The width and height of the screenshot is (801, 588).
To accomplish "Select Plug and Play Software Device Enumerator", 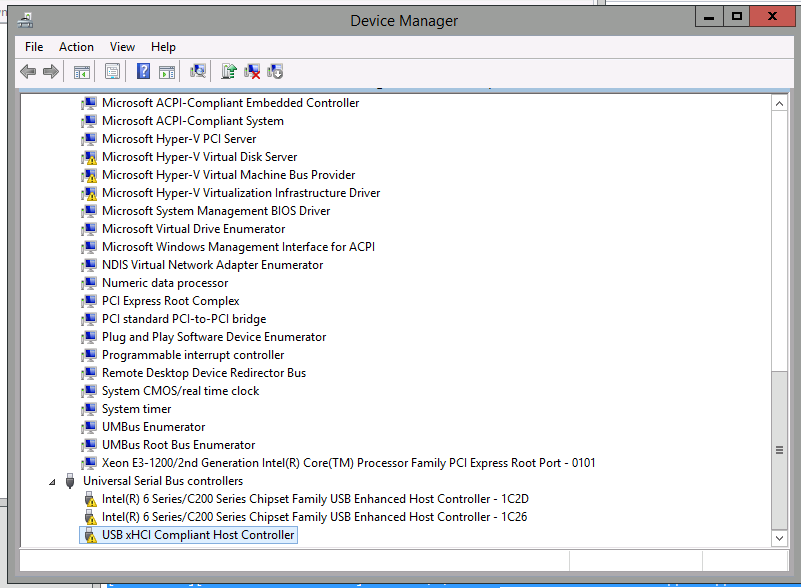I will coord(214,337).
